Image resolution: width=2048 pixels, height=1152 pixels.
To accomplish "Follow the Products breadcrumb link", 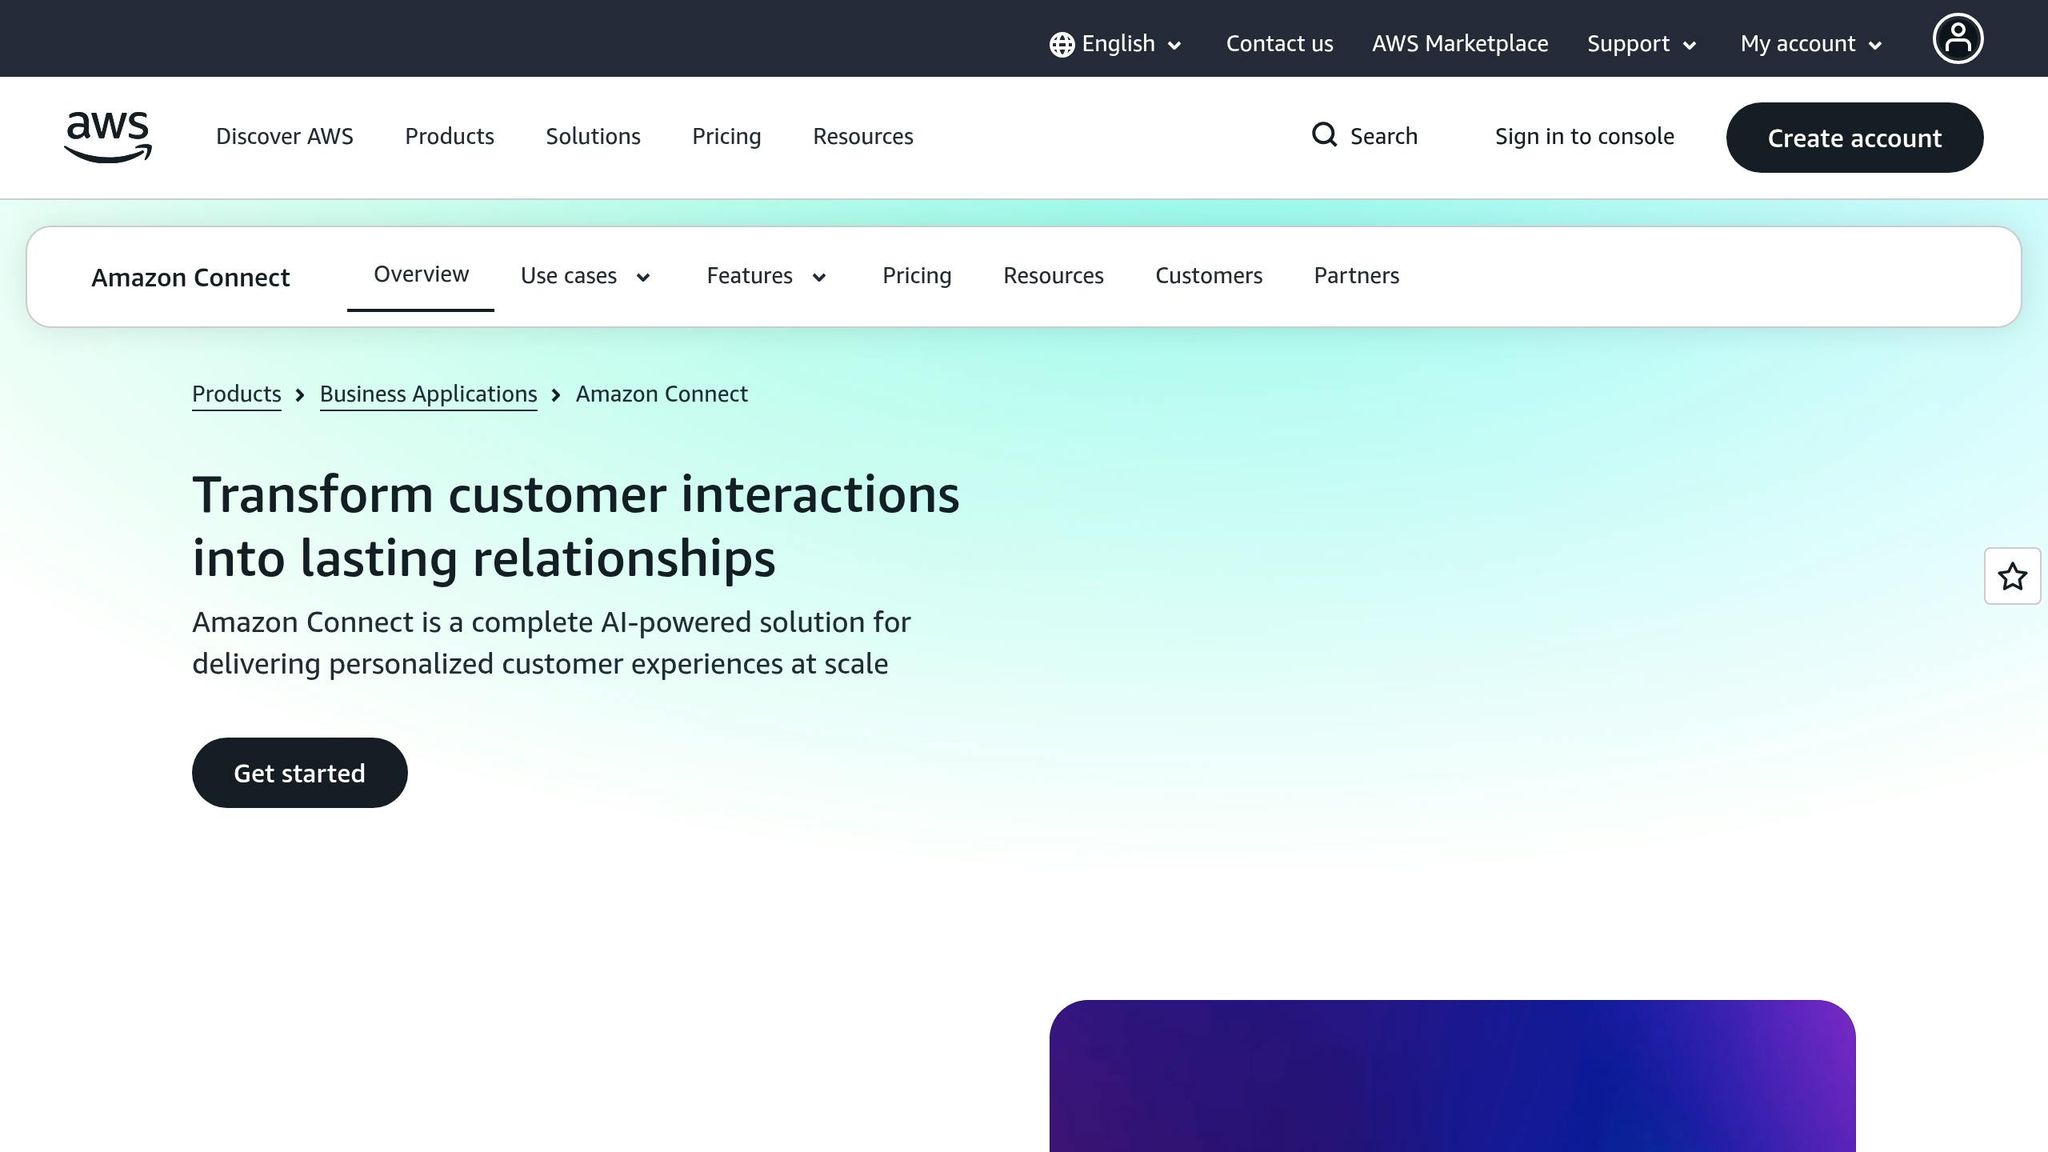I will 237,394.
